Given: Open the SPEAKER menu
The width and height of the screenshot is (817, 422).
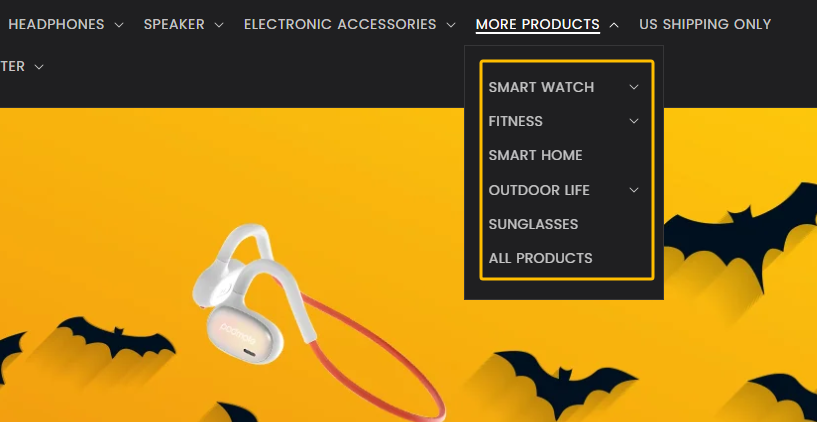Looking at the screenshot, I should (x=174, y=24).
